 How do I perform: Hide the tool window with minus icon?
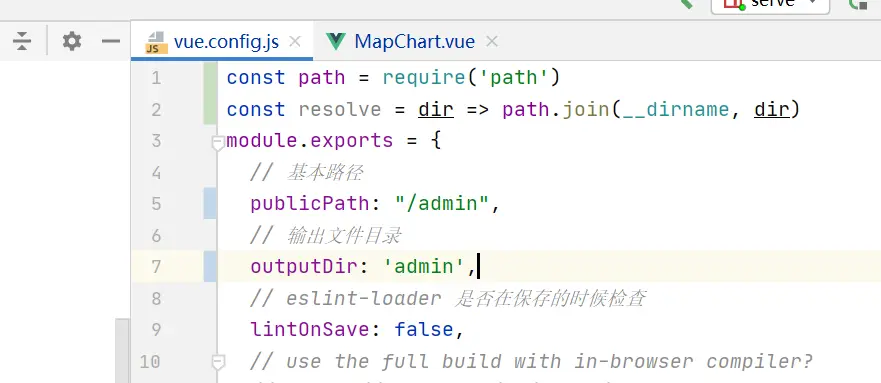(x=111, y=41)
